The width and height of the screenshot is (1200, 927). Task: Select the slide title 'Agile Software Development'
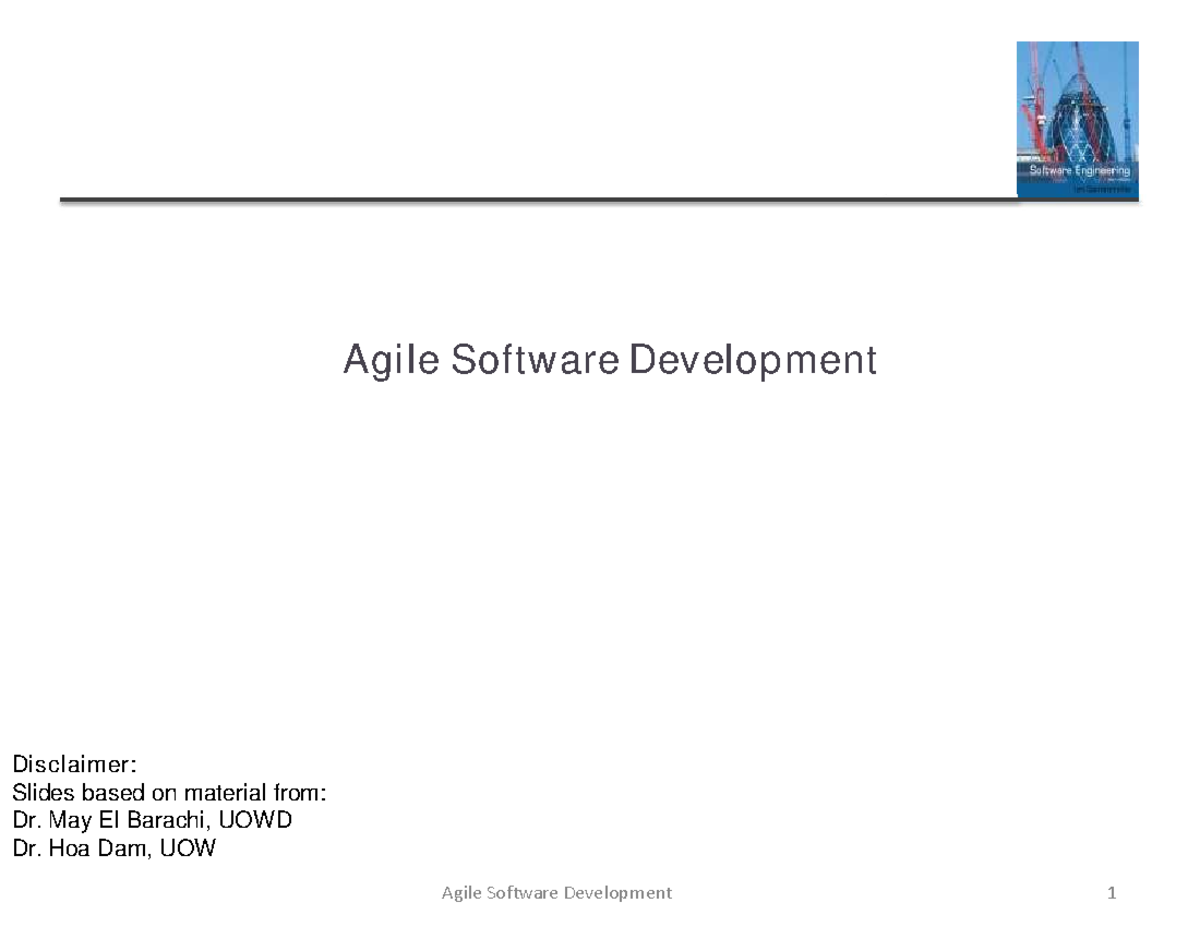click(x=609, y=360)
